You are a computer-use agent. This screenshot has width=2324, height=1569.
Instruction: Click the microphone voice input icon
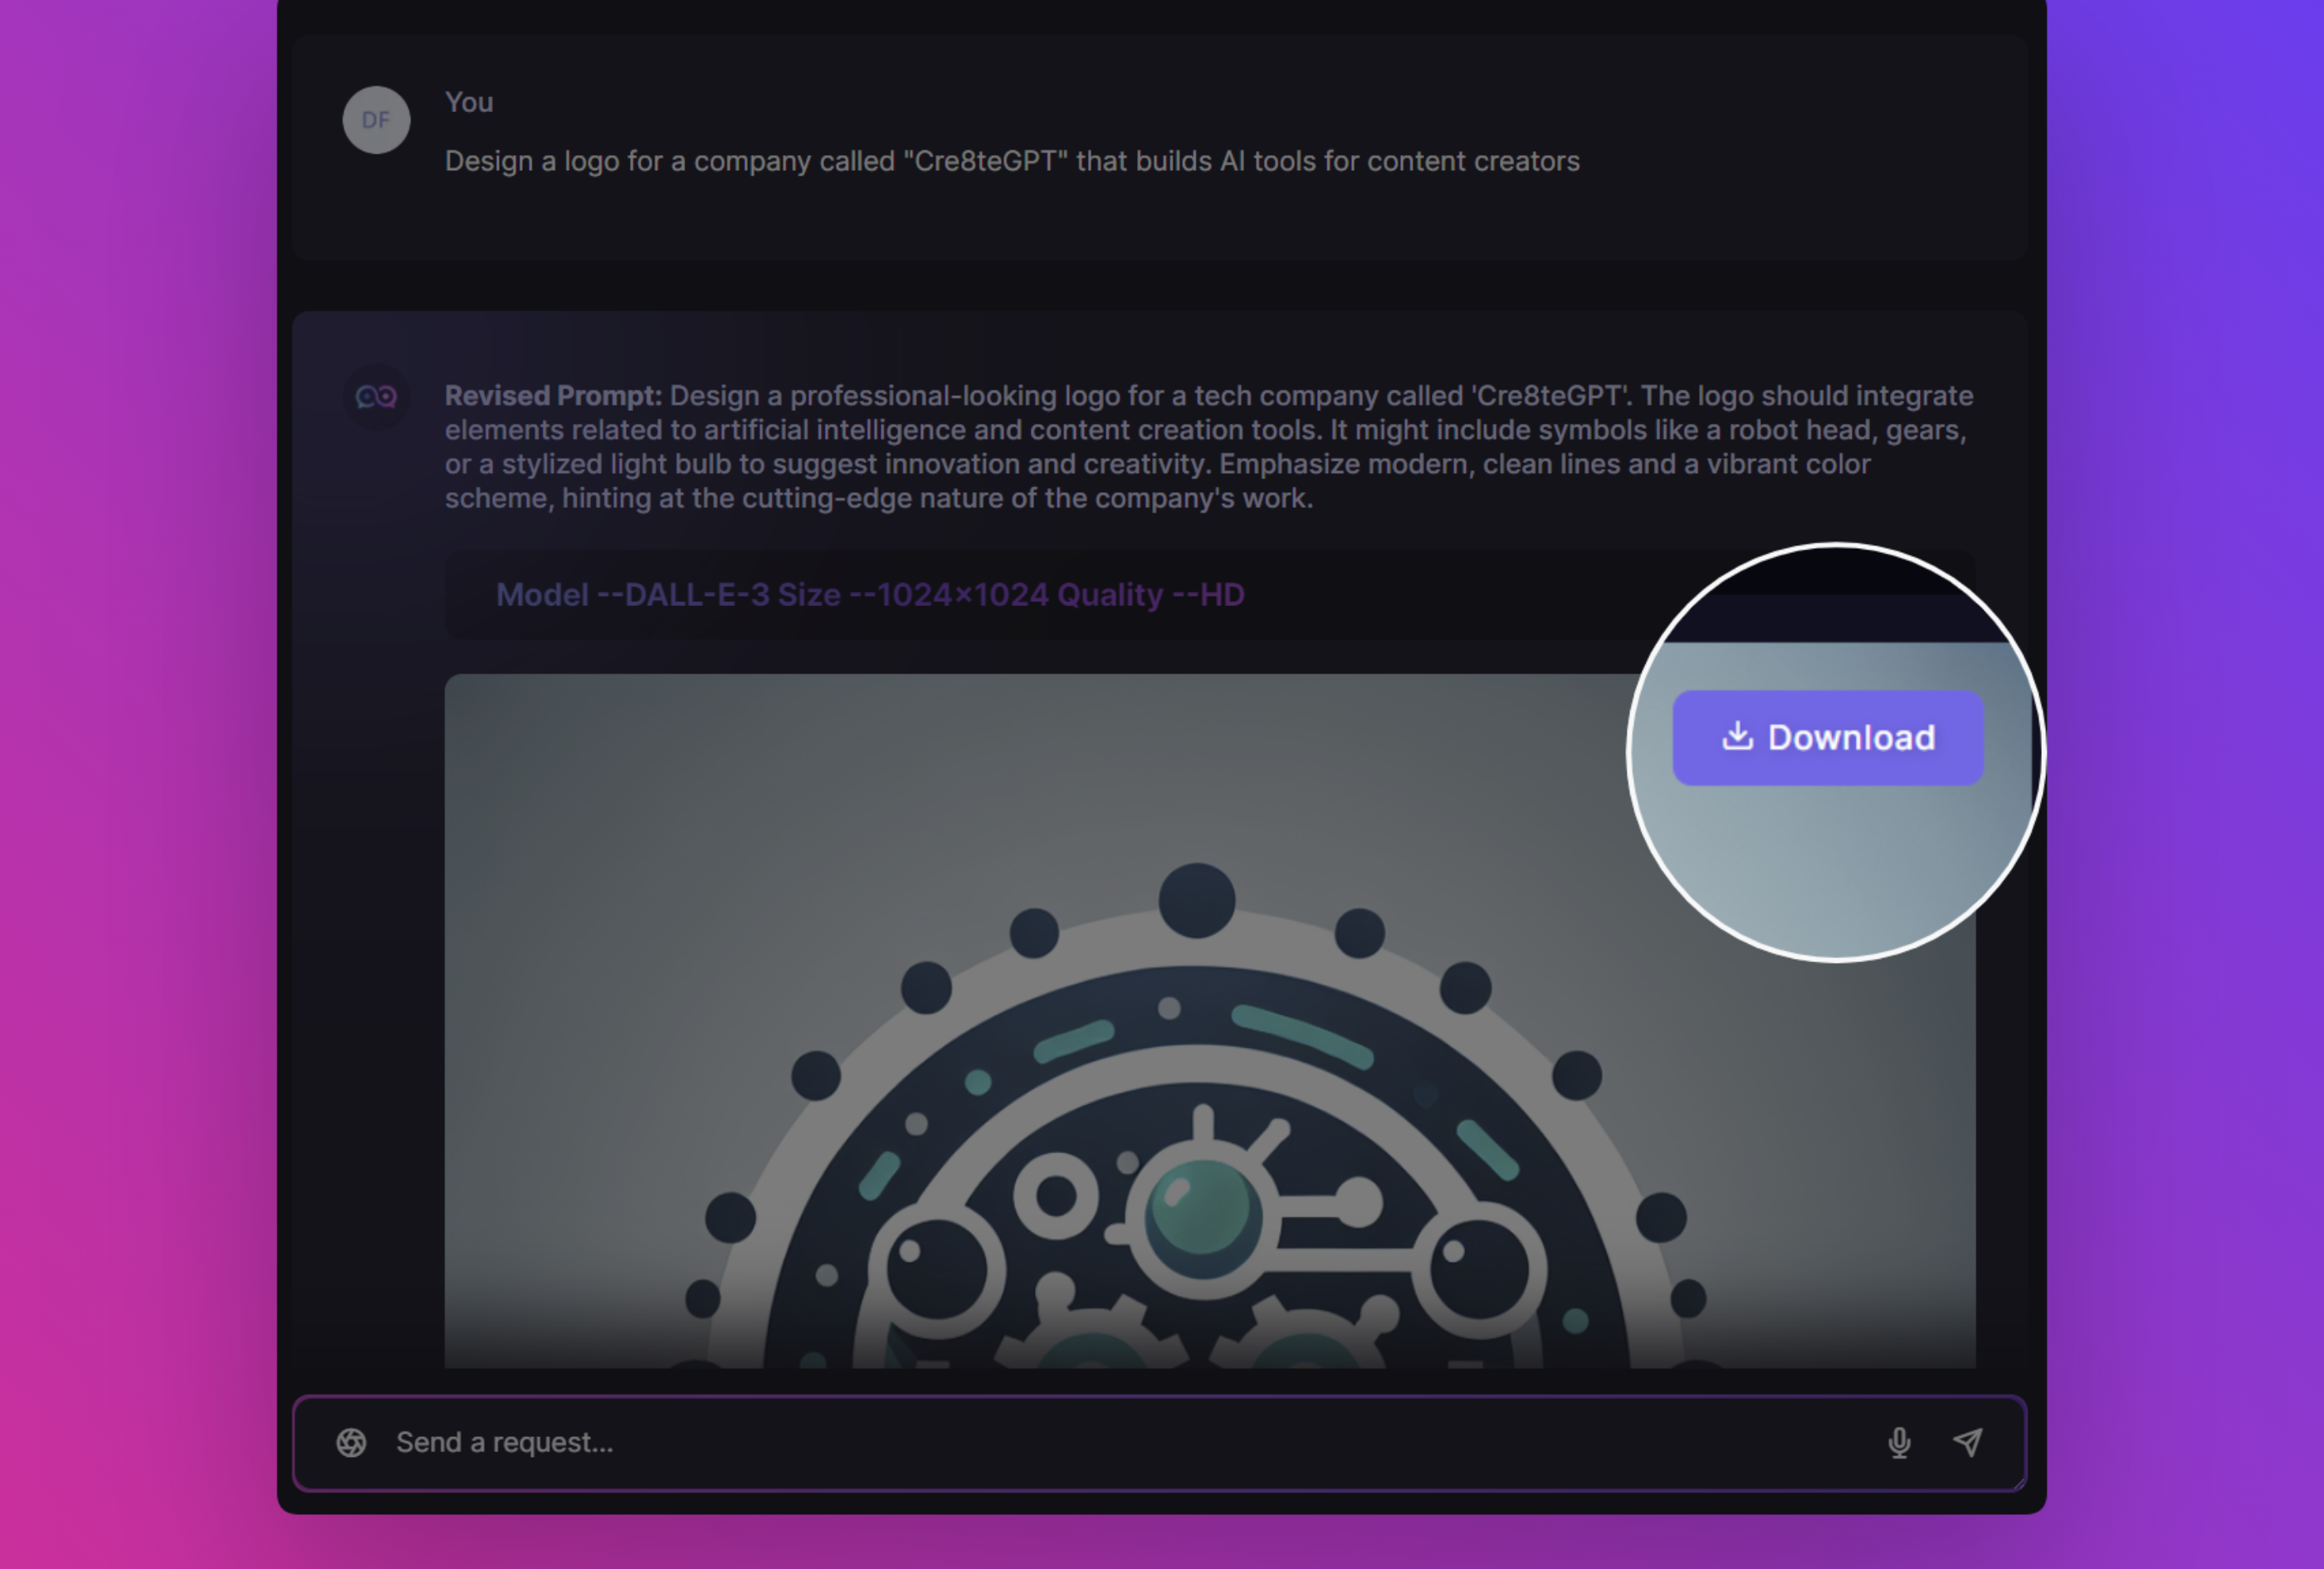(1899, 1442)
